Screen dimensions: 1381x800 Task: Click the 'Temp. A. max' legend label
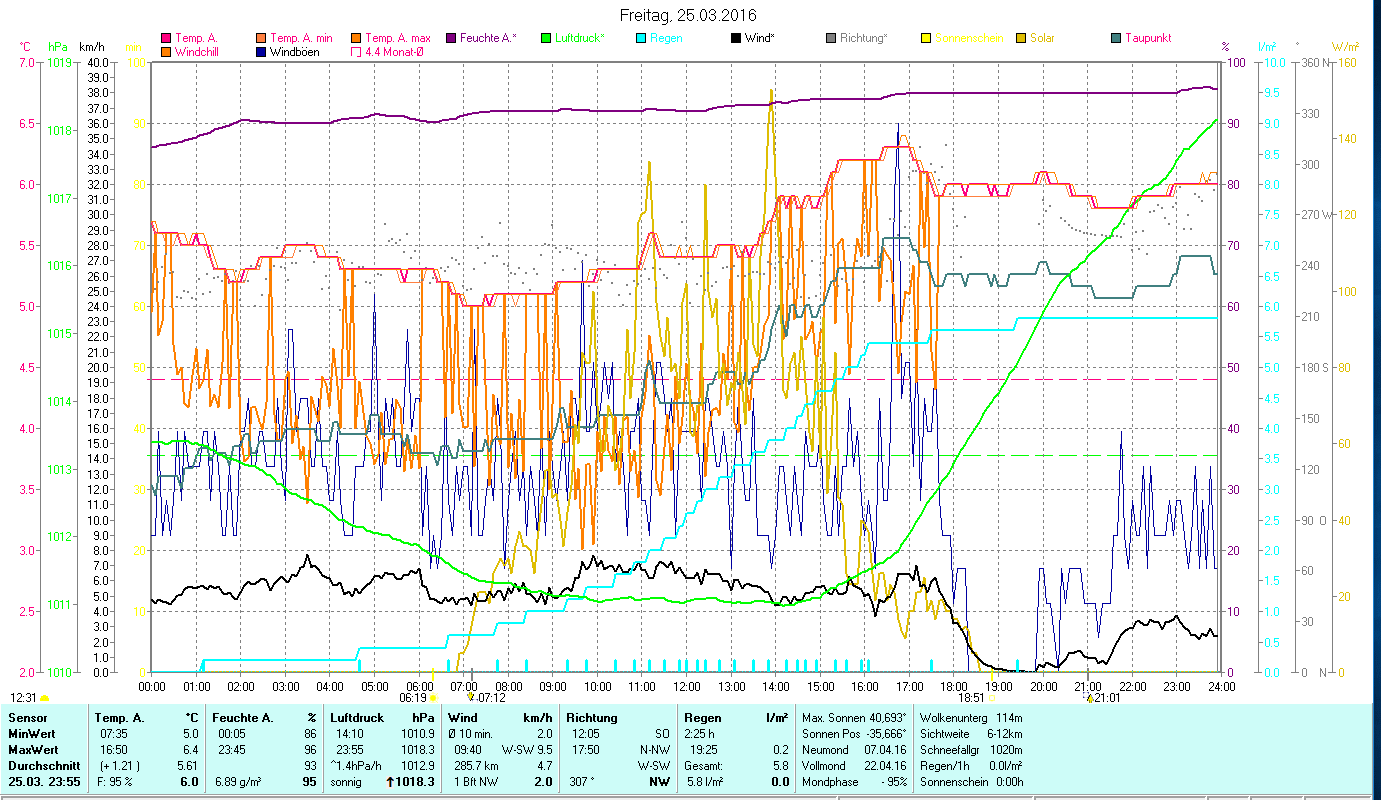[398, 38]
